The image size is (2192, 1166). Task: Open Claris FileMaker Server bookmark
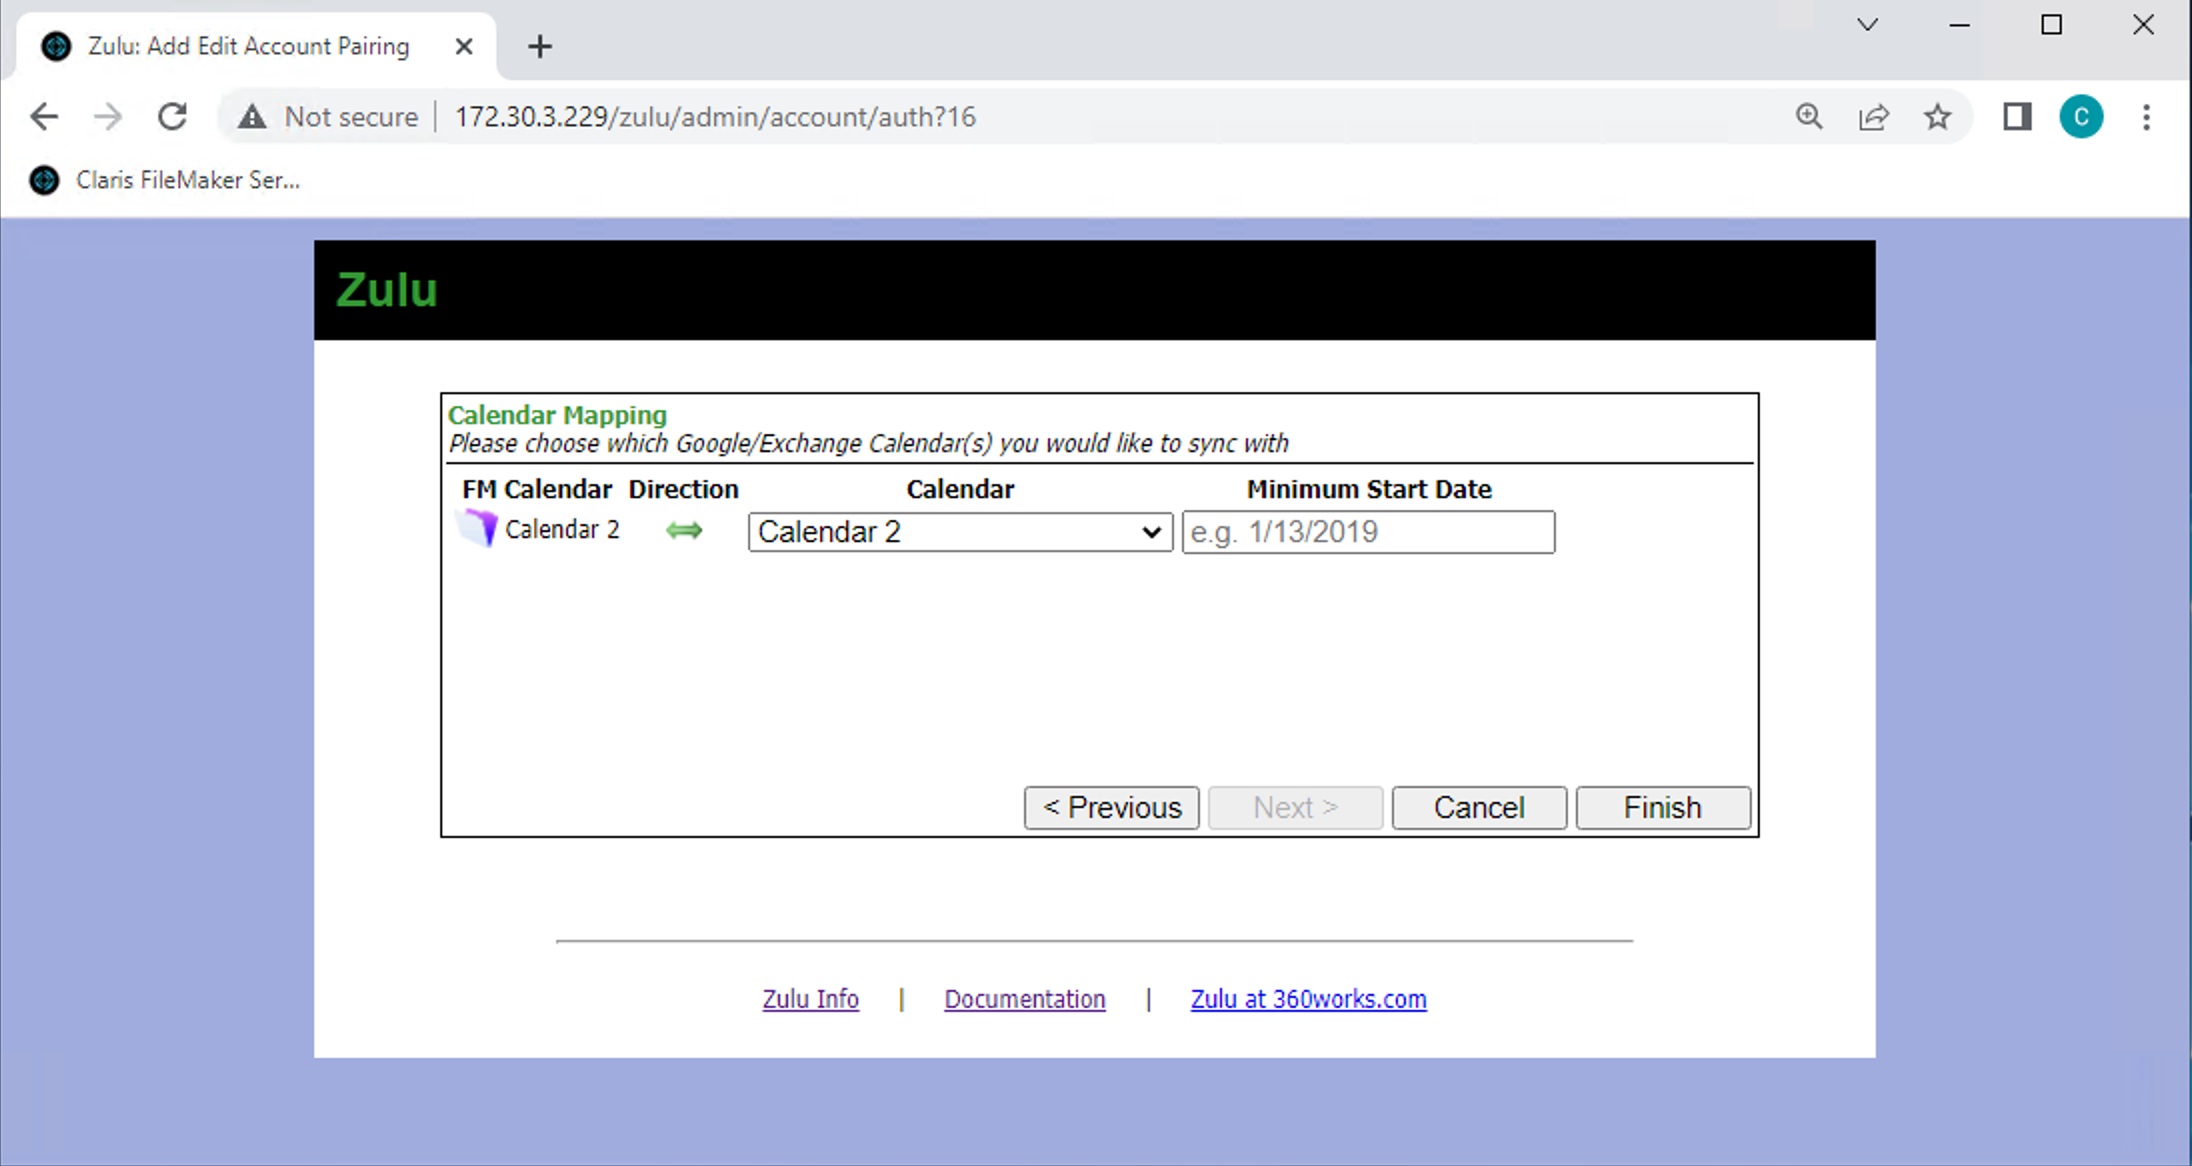165,180
